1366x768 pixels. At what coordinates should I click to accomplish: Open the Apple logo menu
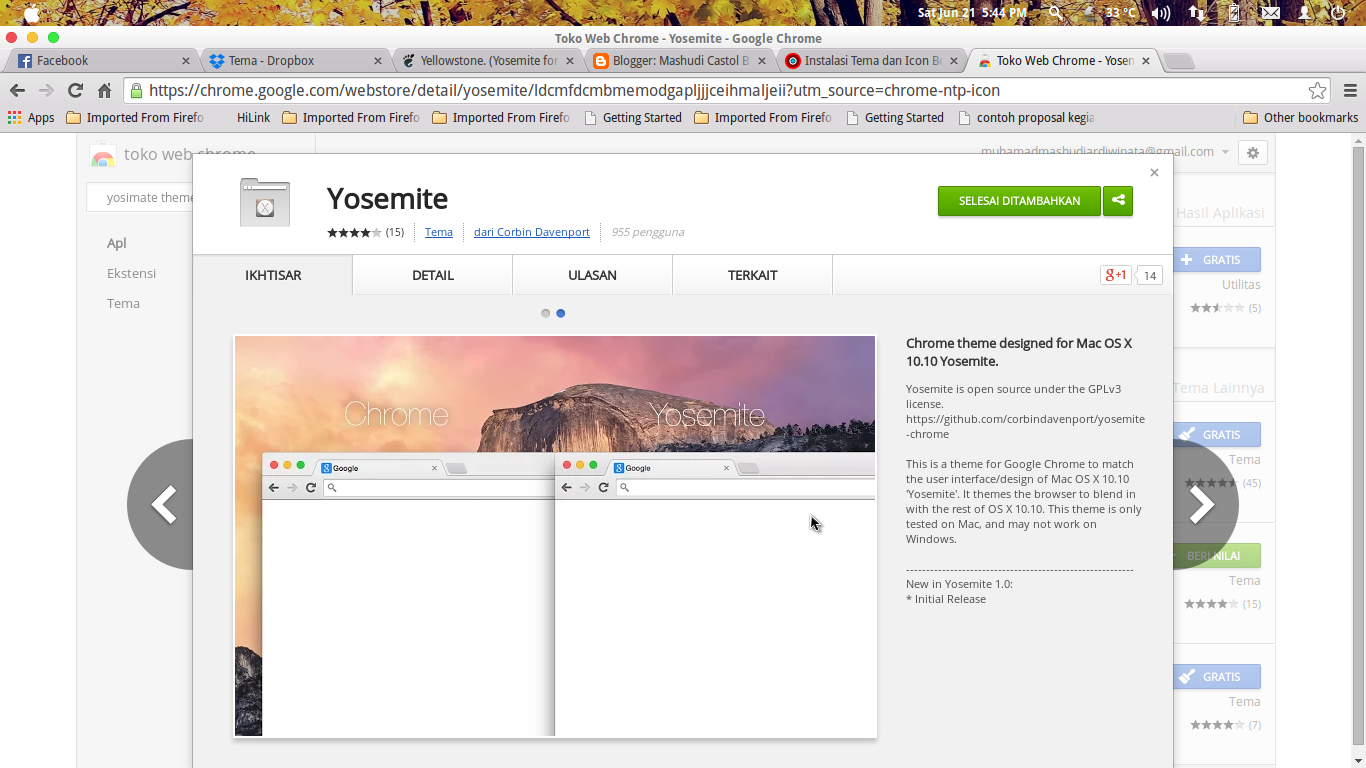coord(31,13)
